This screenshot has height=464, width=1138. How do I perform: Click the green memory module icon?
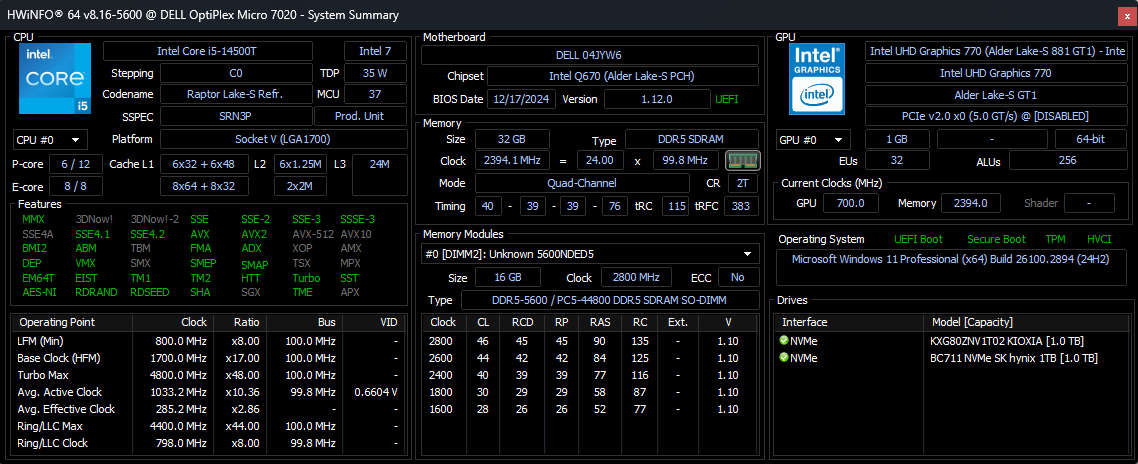tap(742, 160)
